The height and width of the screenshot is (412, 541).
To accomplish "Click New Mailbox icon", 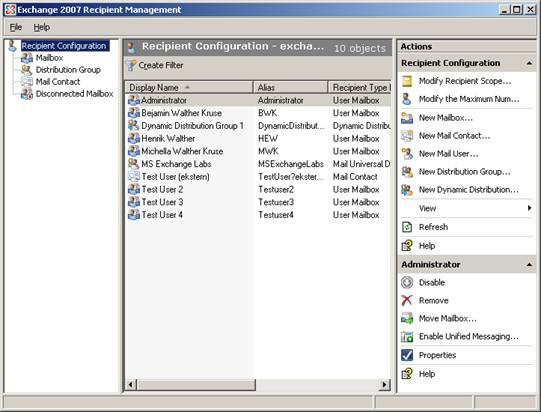I will pos(407,118).
